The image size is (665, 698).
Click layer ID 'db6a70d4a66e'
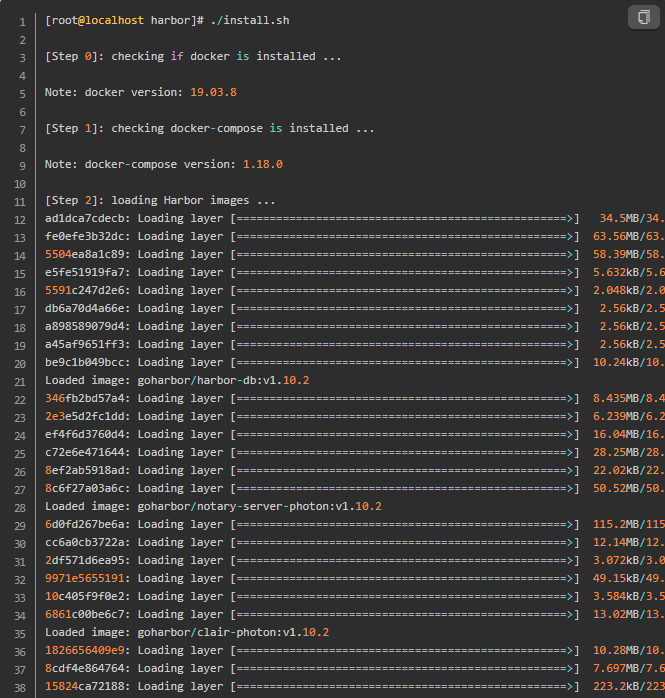85,308
